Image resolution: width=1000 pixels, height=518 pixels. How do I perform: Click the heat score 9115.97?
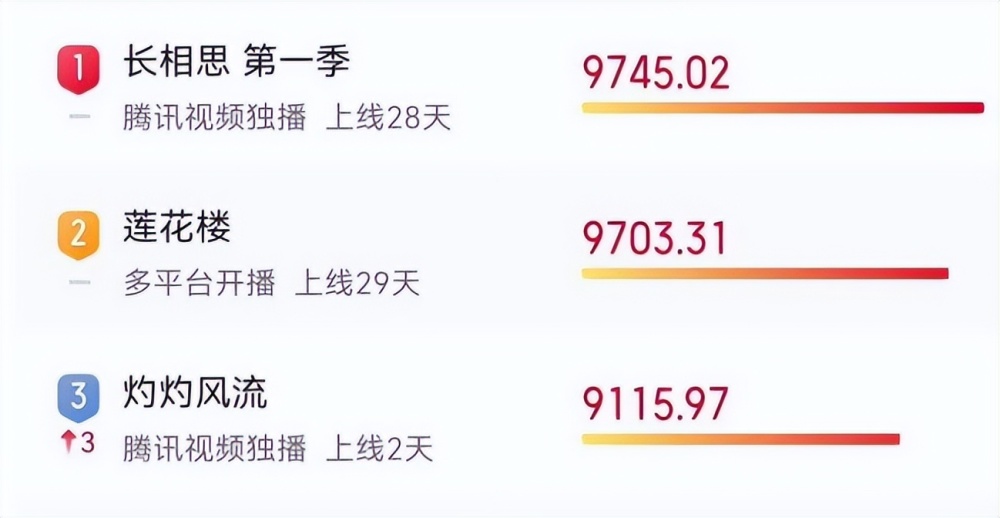[x=656, y=403]
